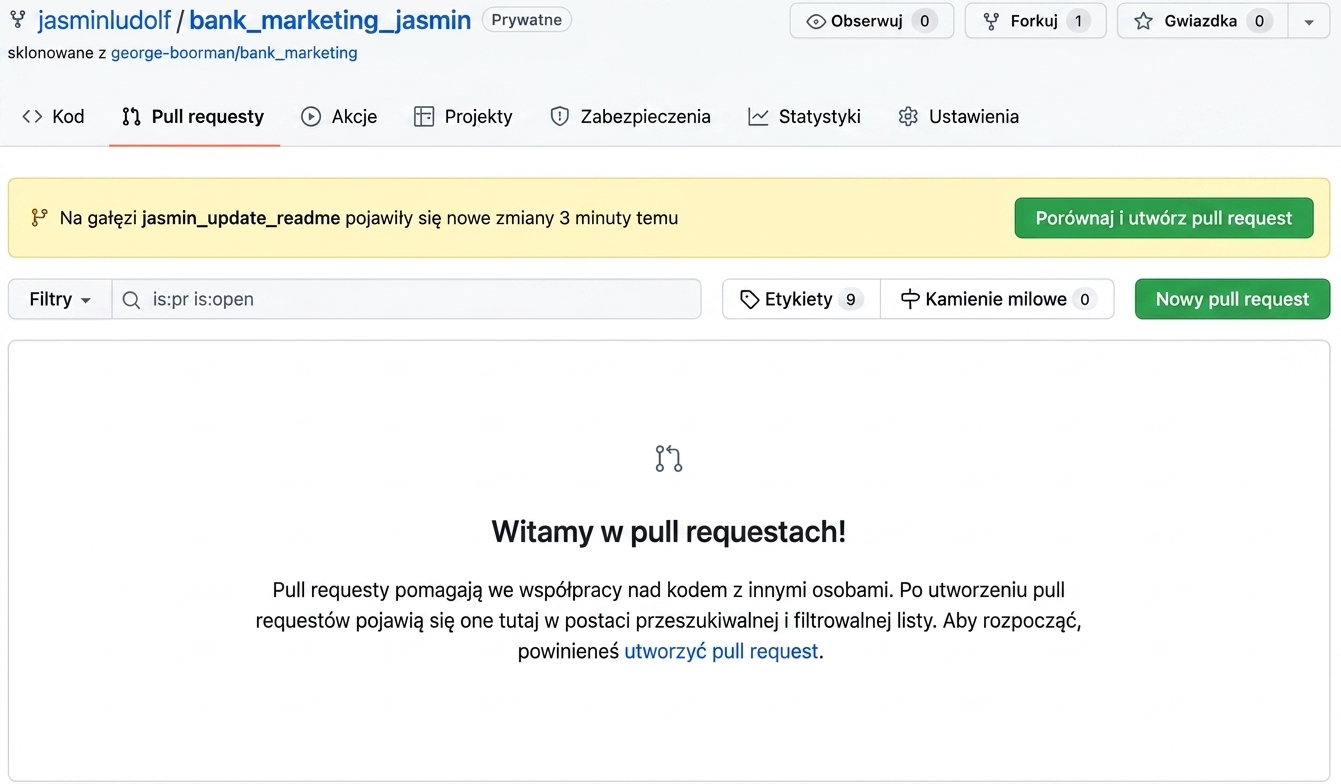1341x784 pixels.
Task: Focus the is:pr is:open search field
Action: [x=406, y=299]
